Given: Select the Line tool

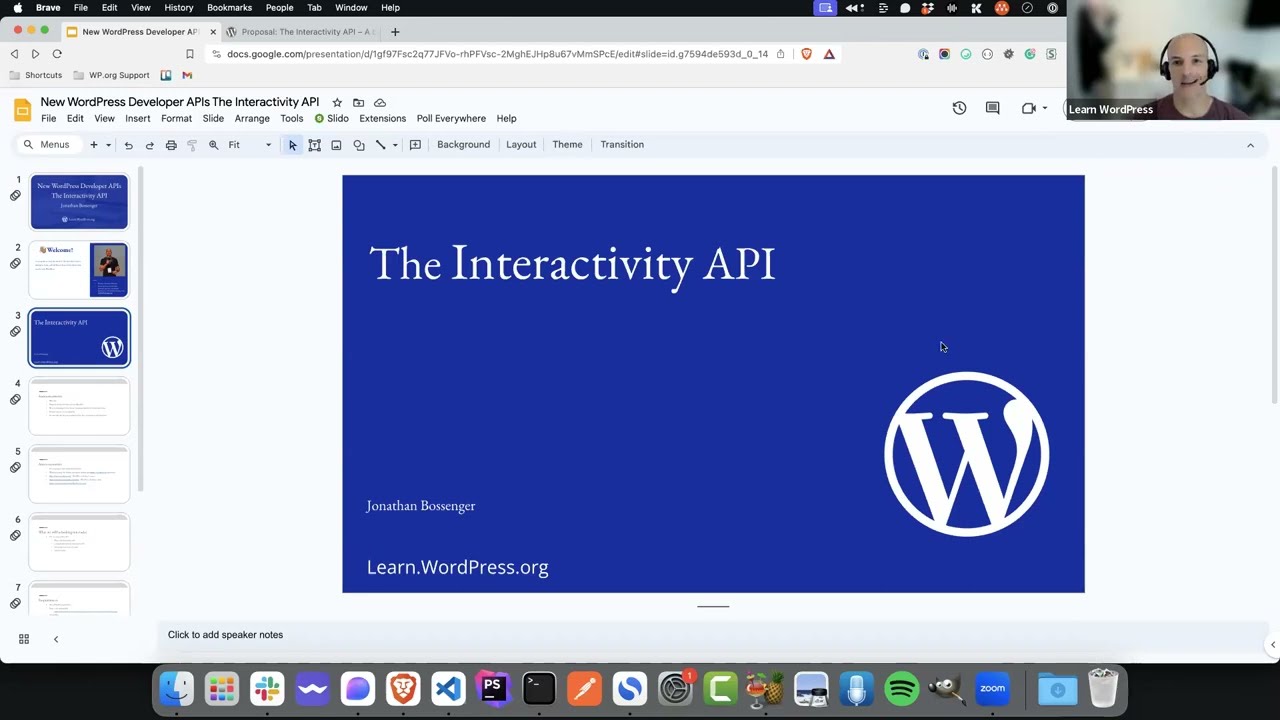Looking at the screenshot, I should (380, 145).
